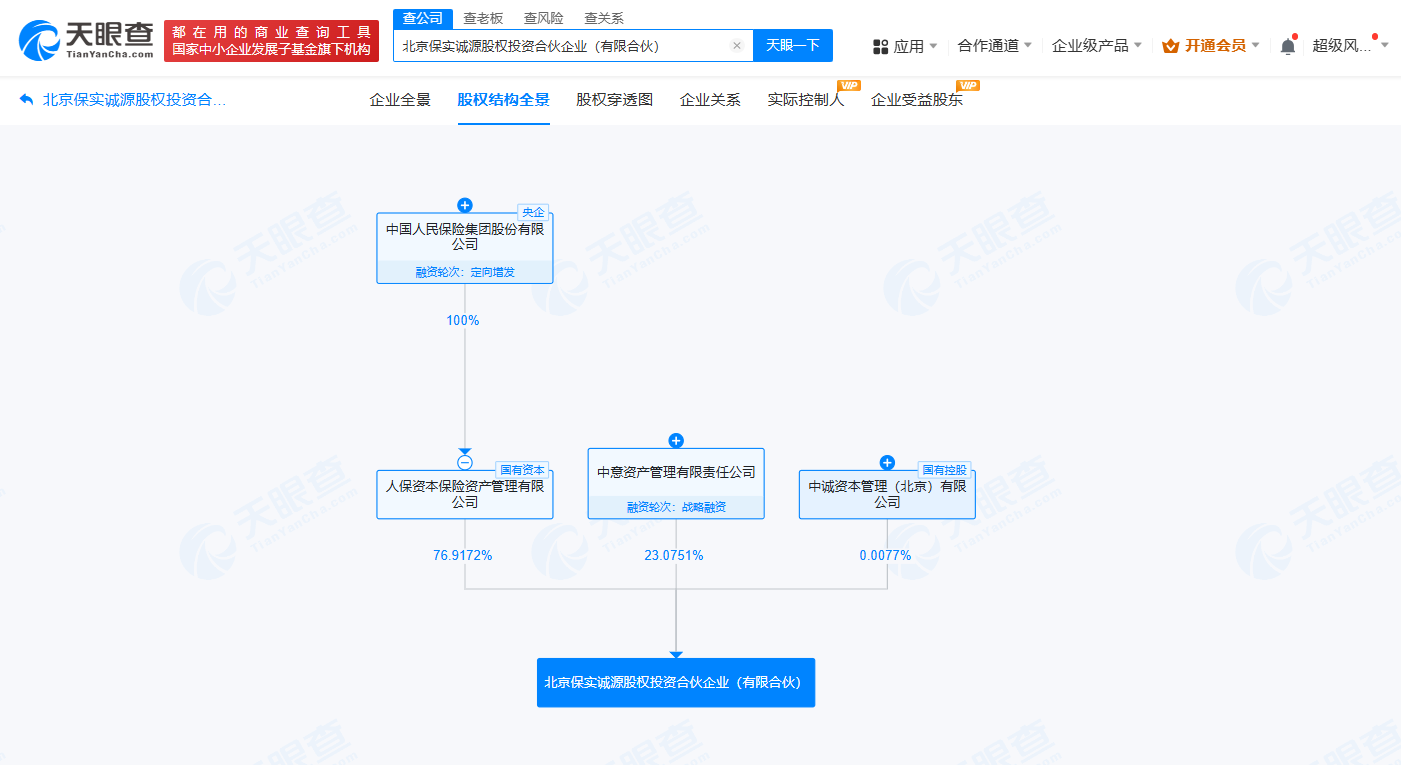Switch to the 股权穿透图 tab

(614, 100)
